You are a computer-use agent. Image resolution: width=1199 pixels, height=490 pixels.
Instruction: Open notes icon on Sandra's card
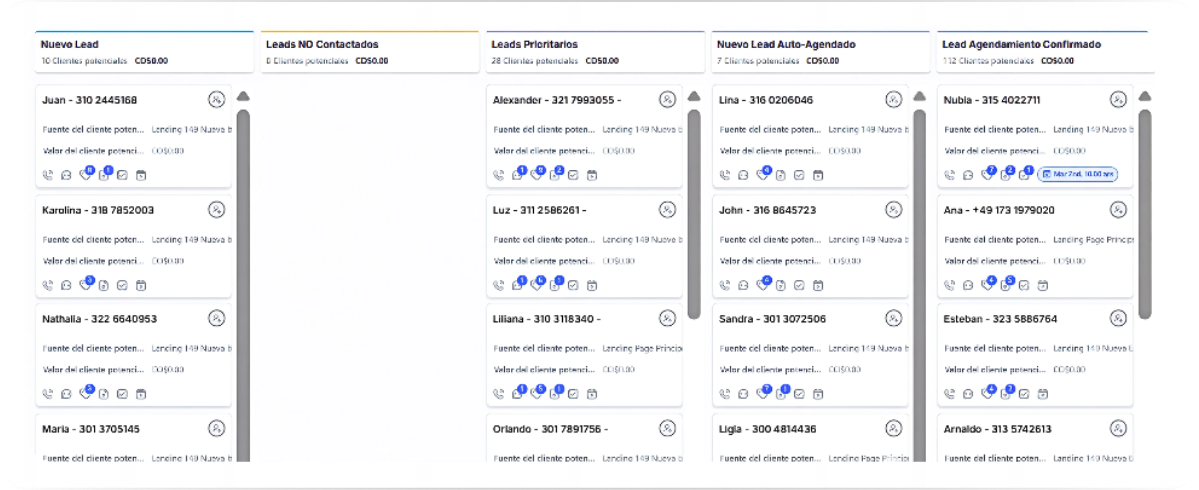[x=780, y=394]
